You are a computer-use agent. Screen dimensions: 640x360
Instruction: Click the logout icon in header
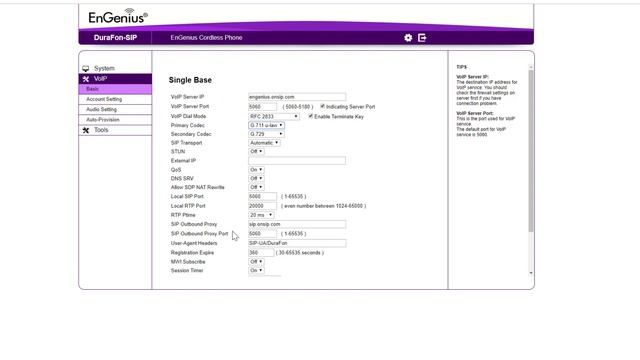click(422, 38)
